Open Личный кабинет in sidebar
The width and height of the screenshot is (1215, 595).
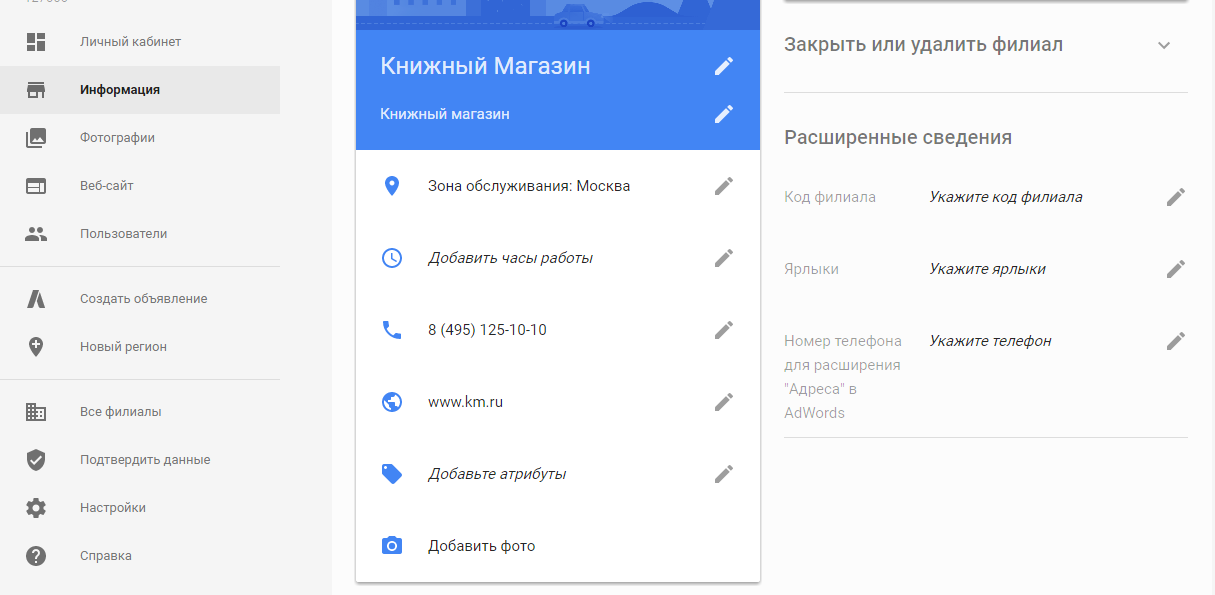tap(130, 42)
